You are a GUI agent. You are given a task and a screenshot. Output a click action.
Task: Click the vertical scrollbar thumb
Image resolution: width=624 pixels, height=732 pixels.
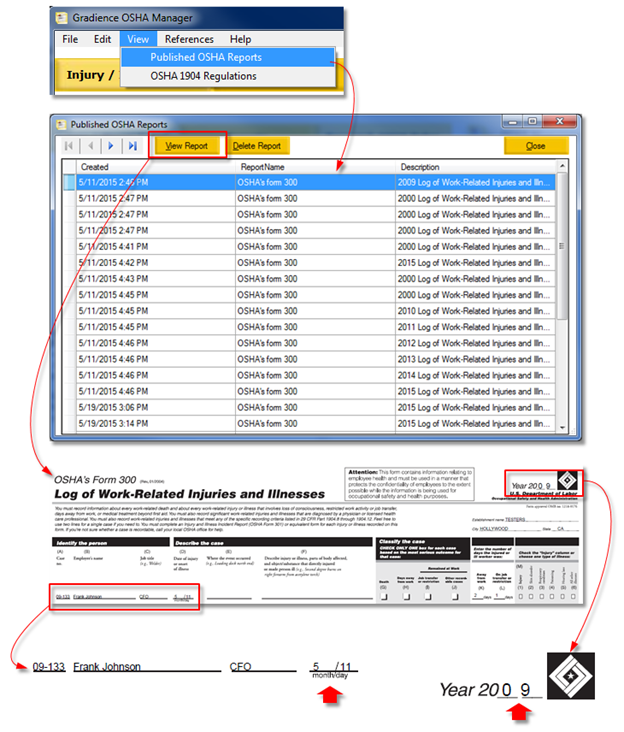(562, 246)
